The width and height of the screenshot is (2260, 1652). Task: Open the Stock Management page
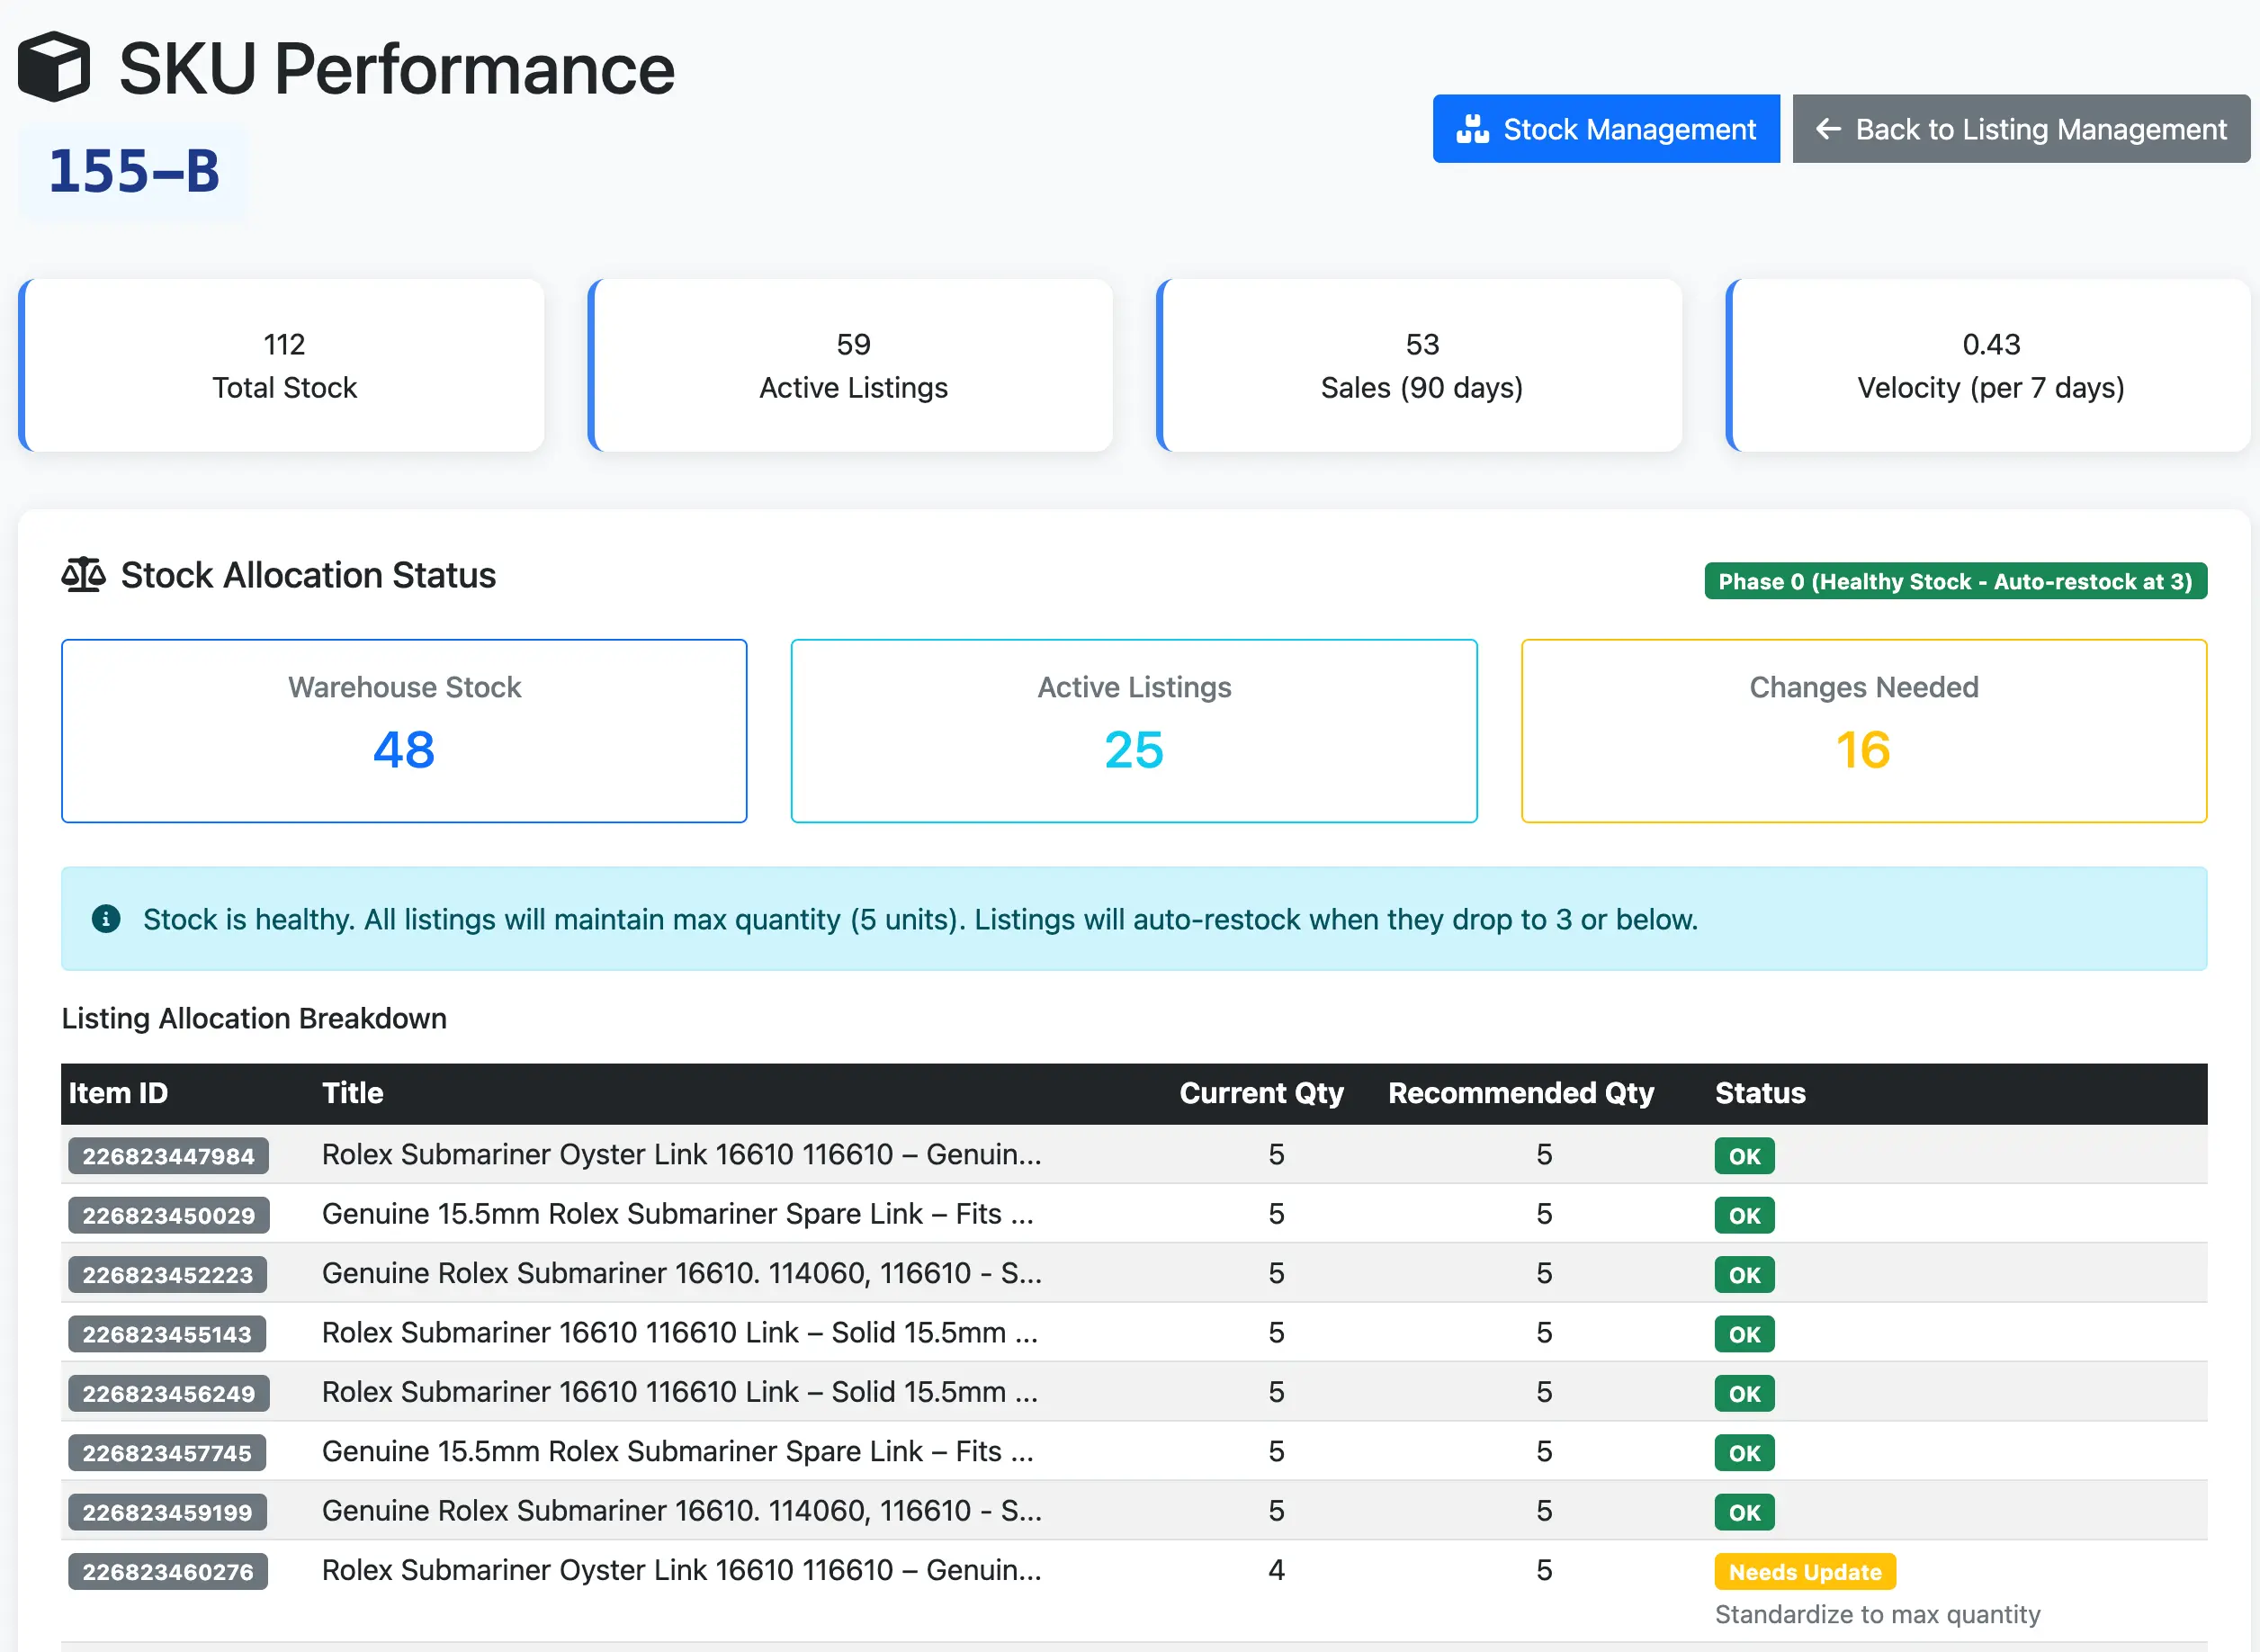point(1606,128)
